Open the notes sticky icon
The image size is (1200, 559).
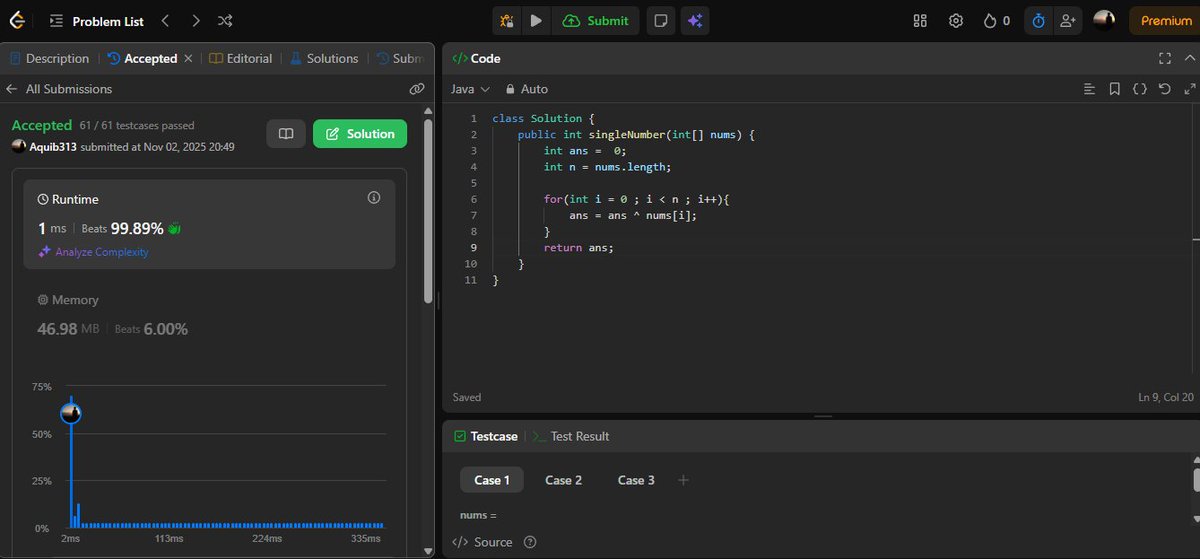pyautogui.click(x=659, y=20)
